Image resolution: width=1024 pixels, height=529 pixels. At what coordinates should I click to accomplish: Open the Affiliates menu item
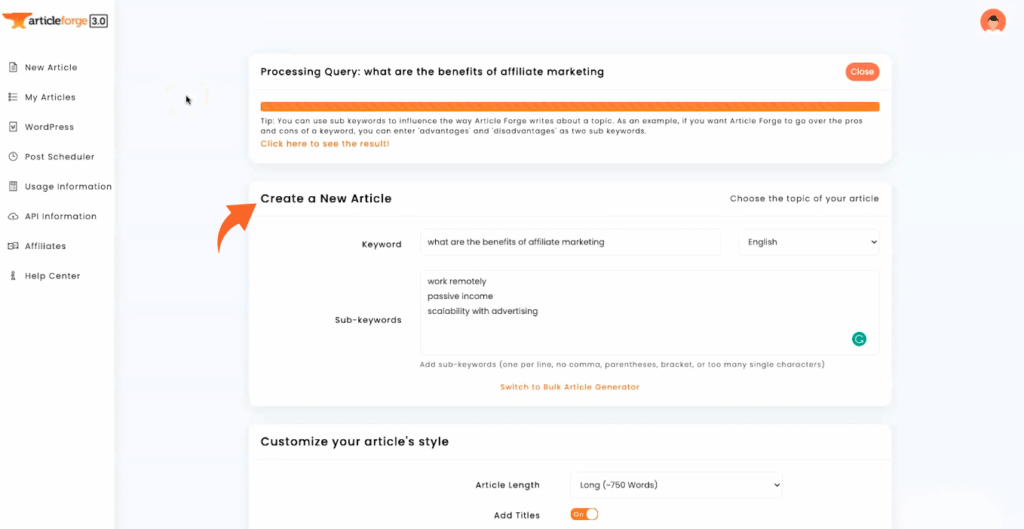point(45,246)
